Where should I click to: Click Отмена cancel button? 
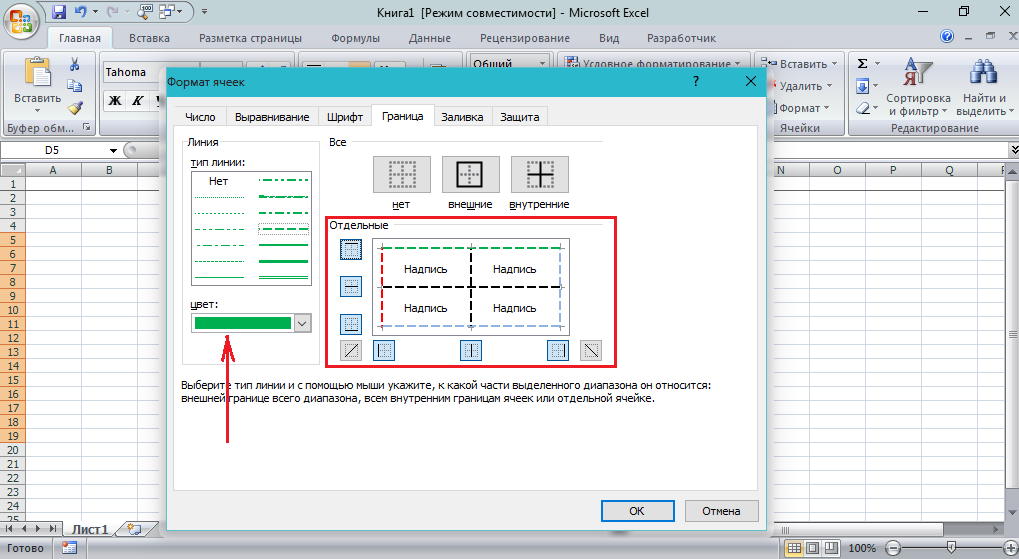coord(721,511)
